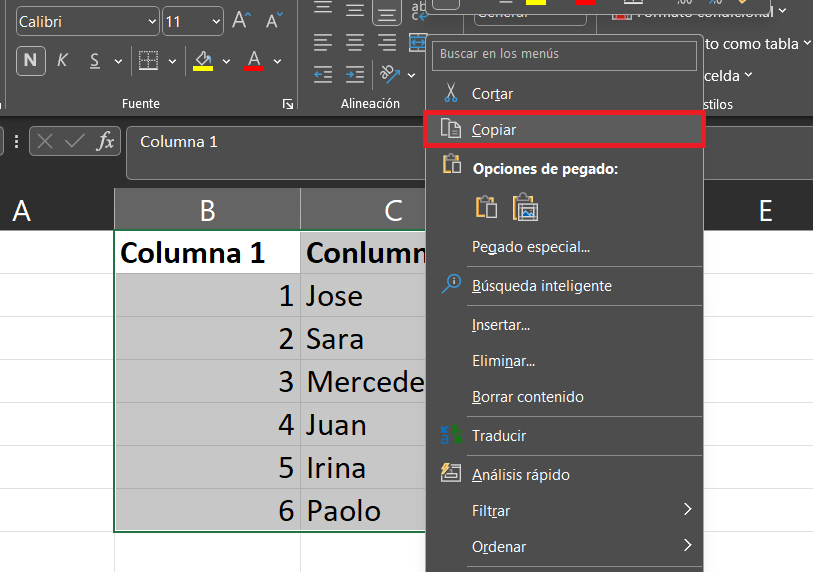Click the cell containing Sara
The height and width of the screenshot is (572, 813).
[363, 339]
